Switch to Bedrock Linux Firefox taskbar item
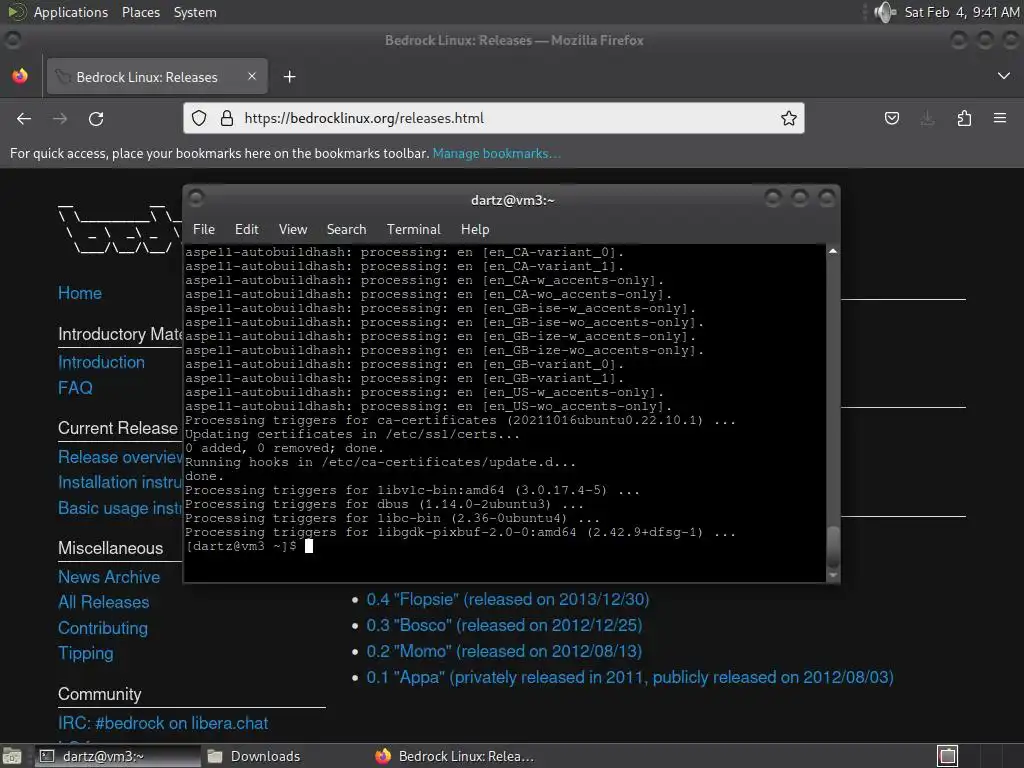This screenshot has height=768, width=1024. [455, 756]
